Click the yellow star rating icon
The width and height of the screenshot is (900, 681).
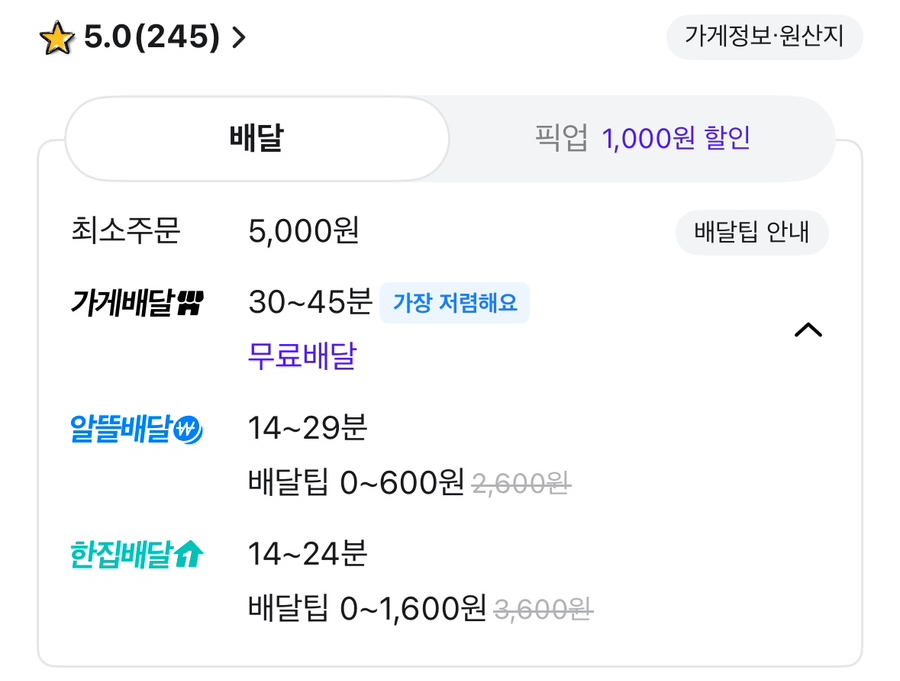click(58, 39)
